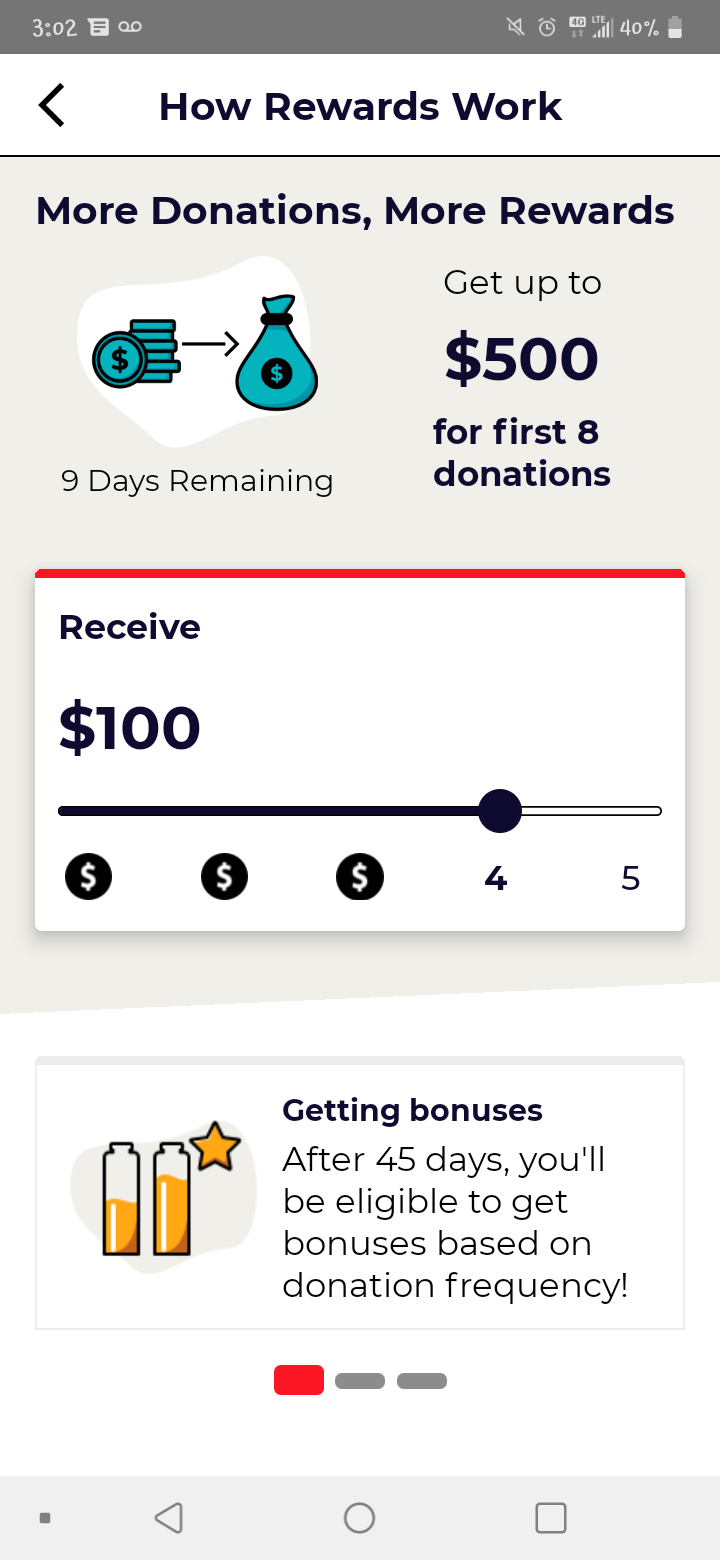
Task: Tap the $100 Receive amount
Action: point(130,727)
